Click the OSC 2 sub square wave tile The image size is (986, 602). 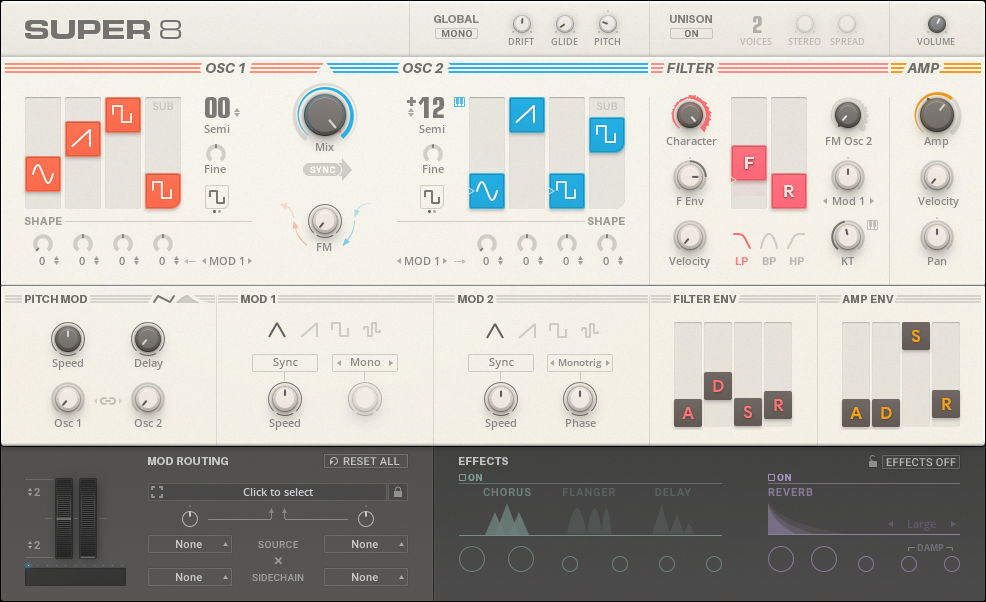pyautogui.click(x=607, y=134)
